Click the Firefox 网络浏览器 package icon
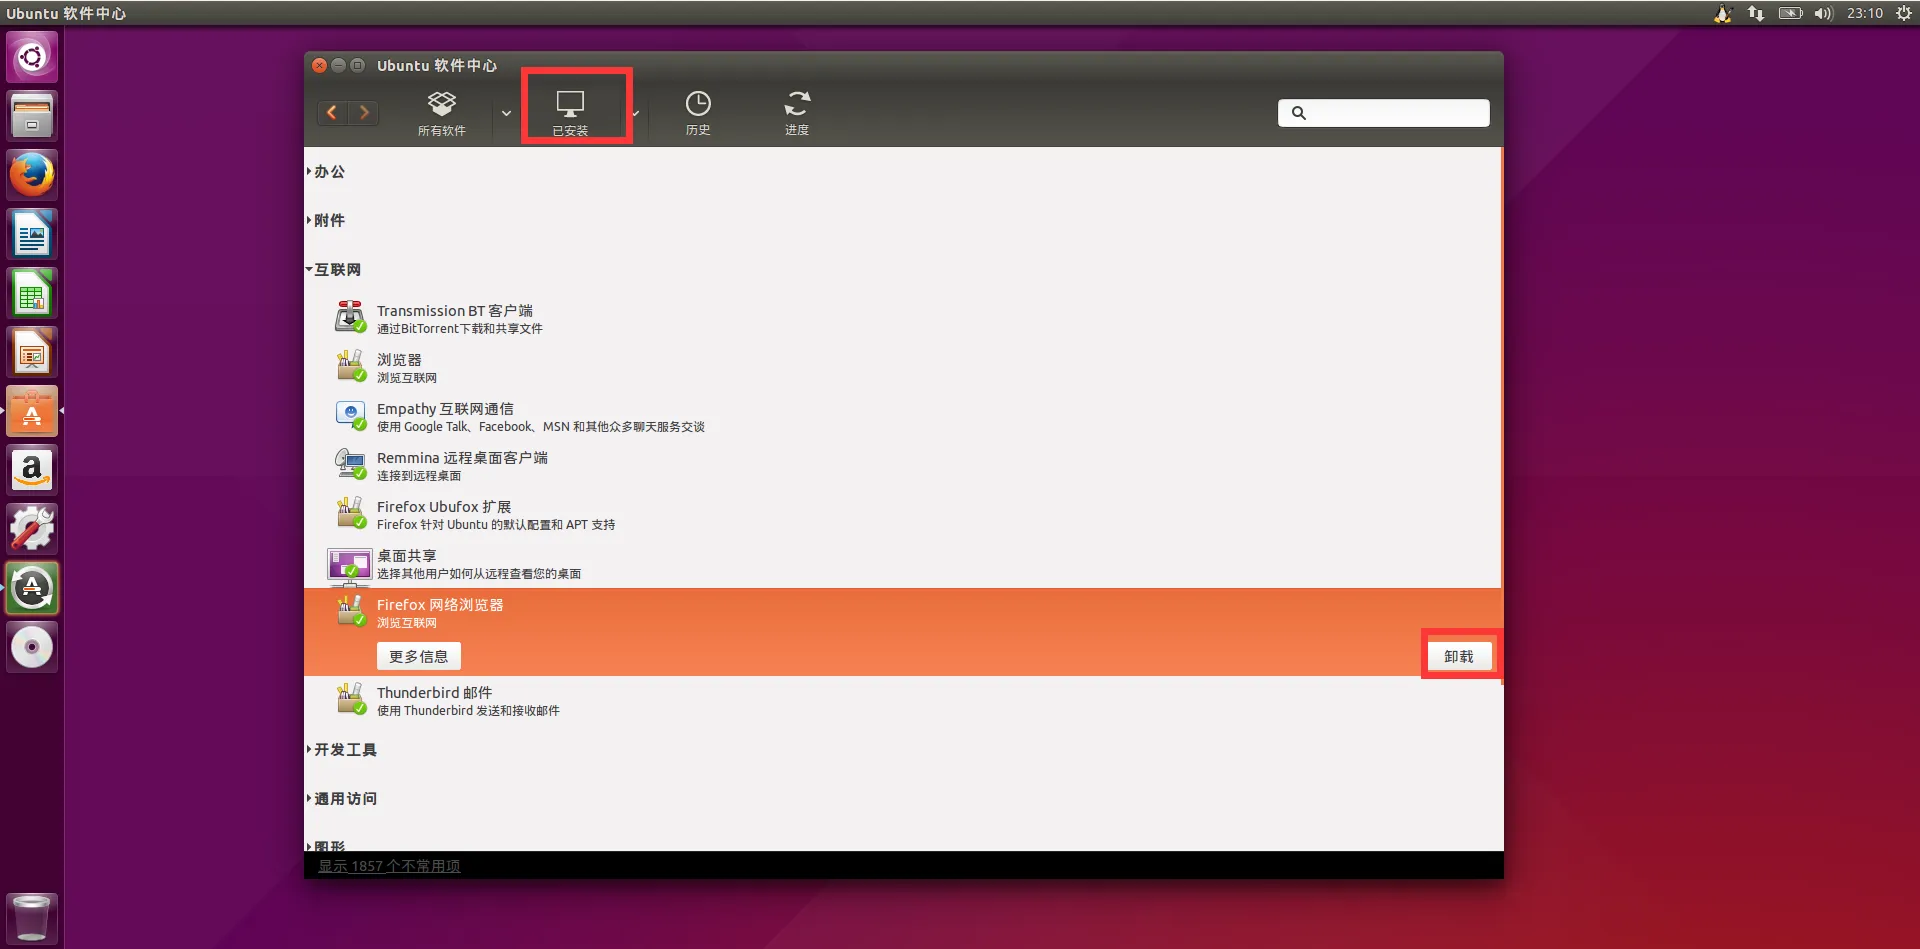This screenshot has height=949, width=1920. [350, 611]
